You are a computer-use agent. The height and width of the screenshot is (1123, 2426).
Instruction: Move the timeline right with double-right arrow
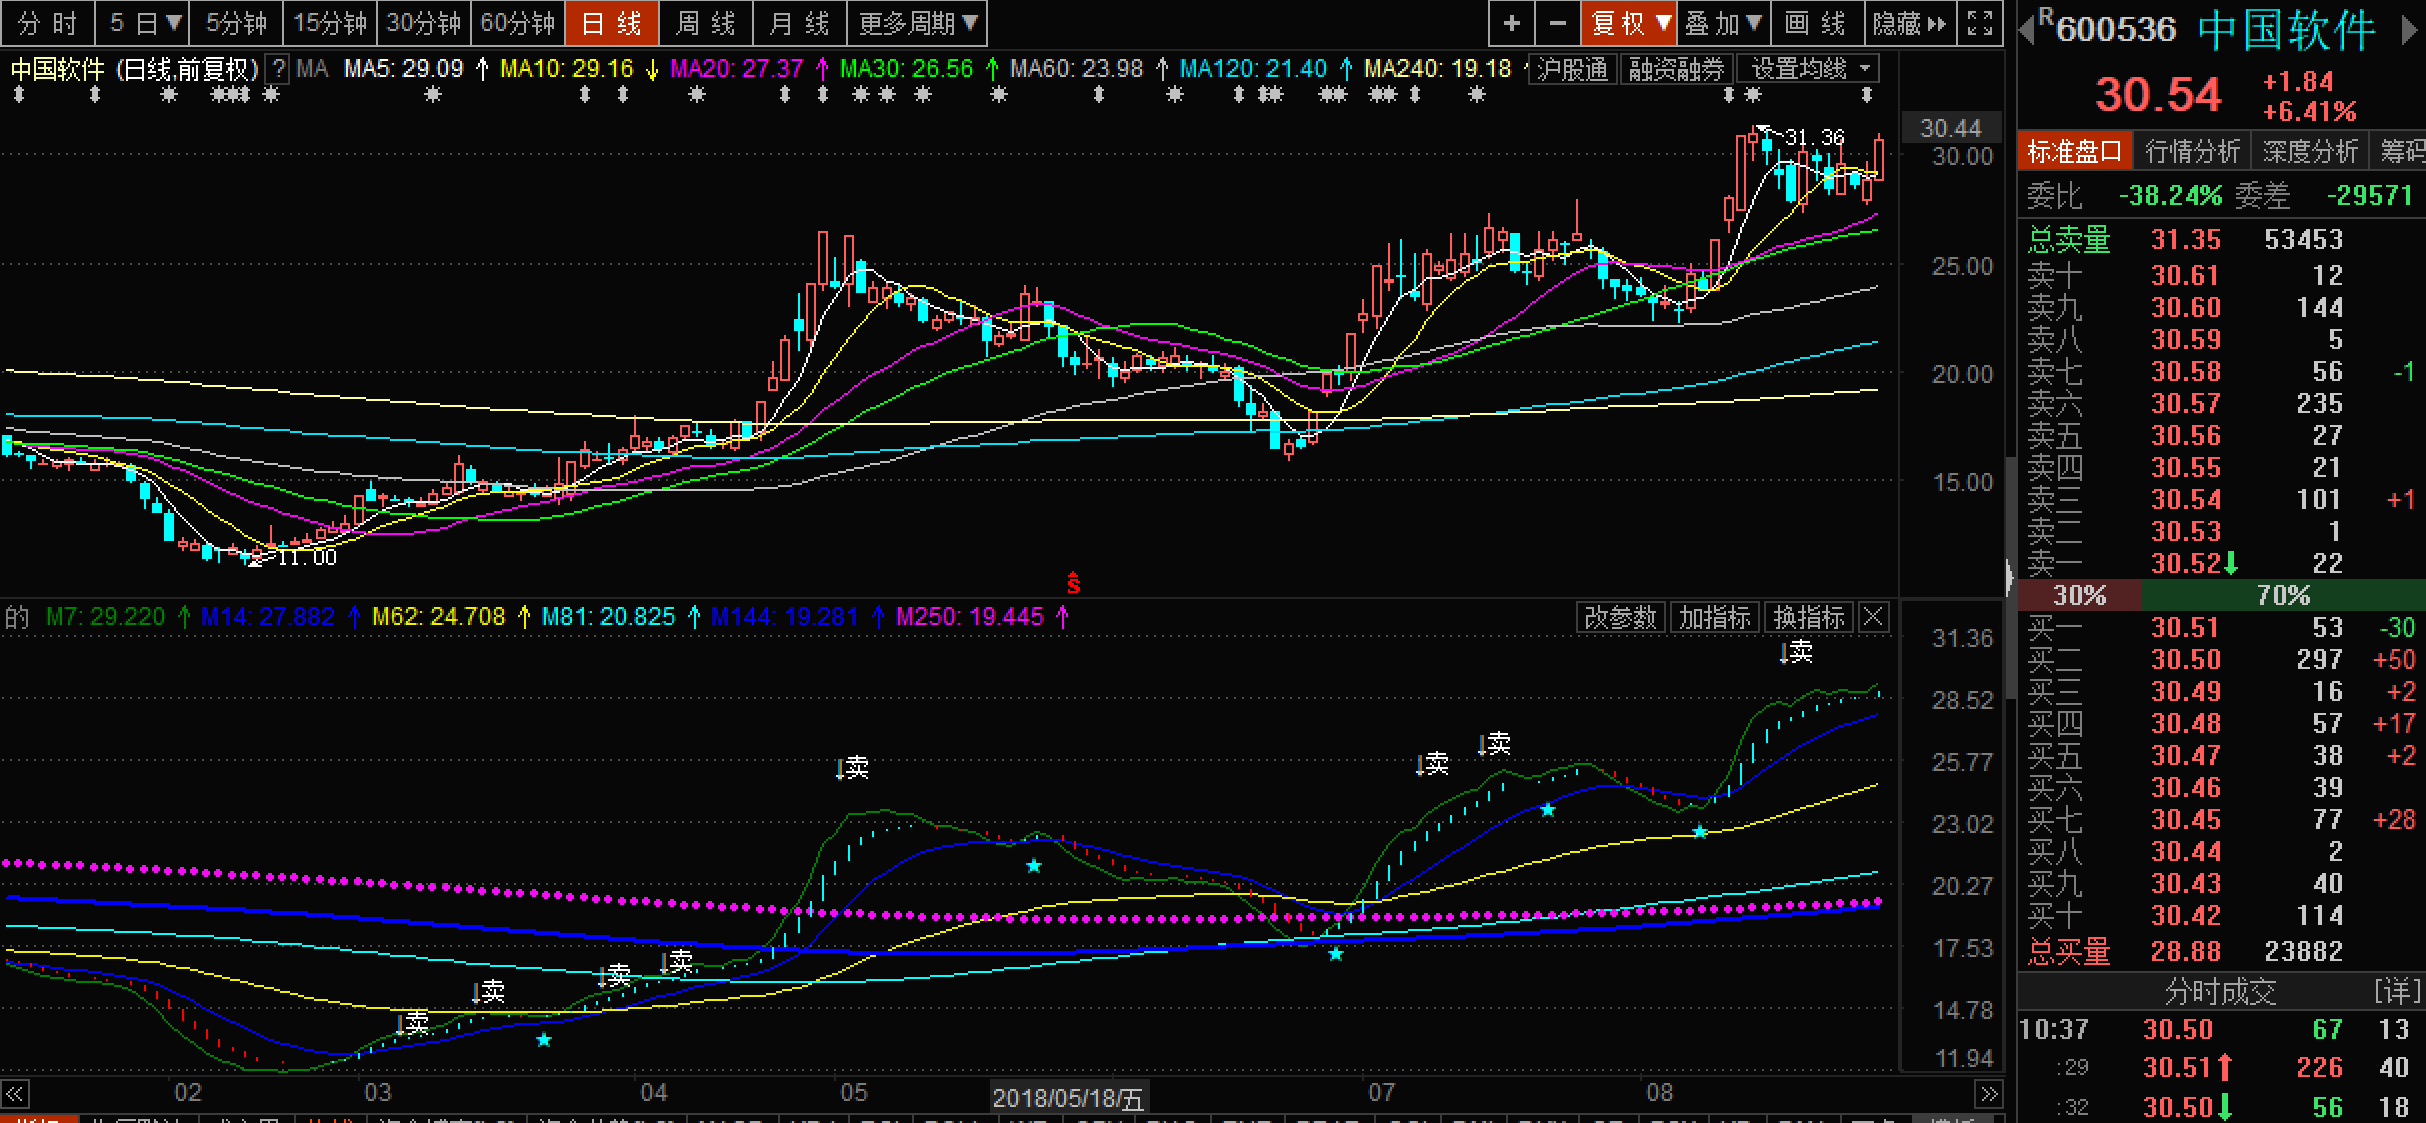tap(1989, 1093)
